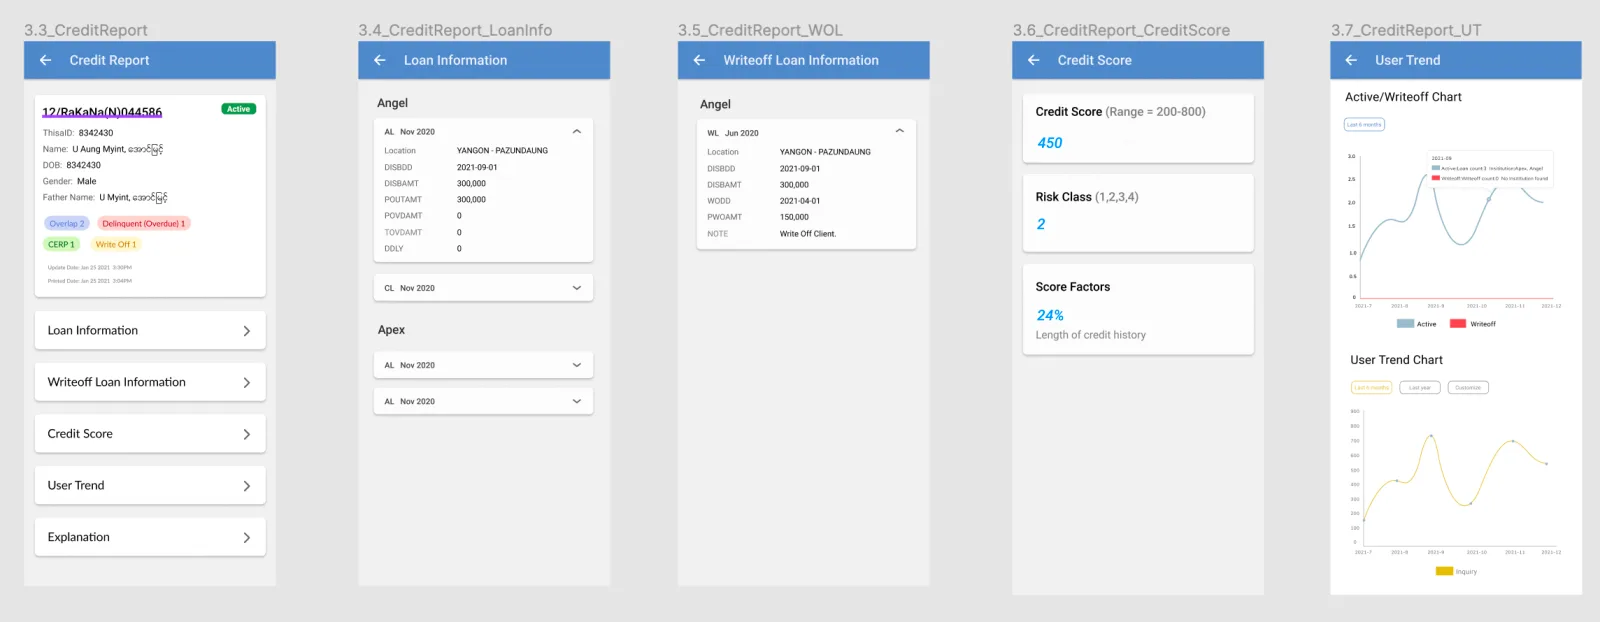This screenshot has height=622, width=1600.
Task: Select the Loan Information menu row
Action: [x=150, y=331]
